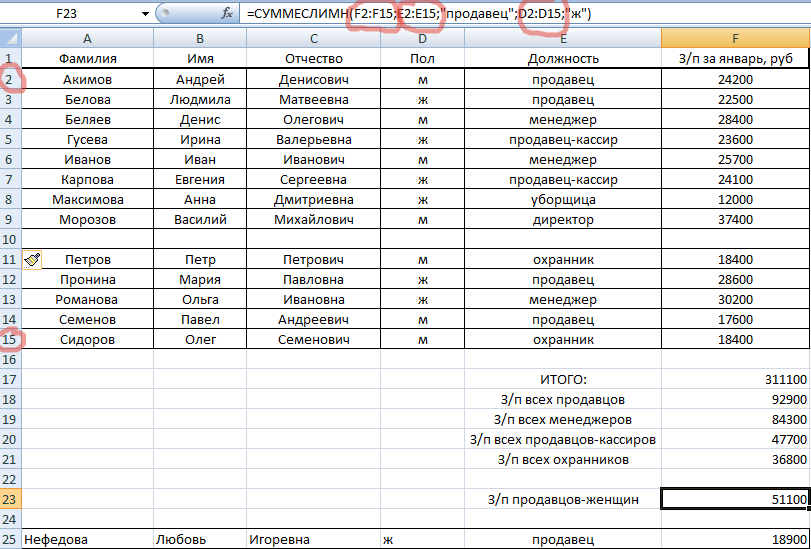Click the Должность header cell

coord(563,59)
